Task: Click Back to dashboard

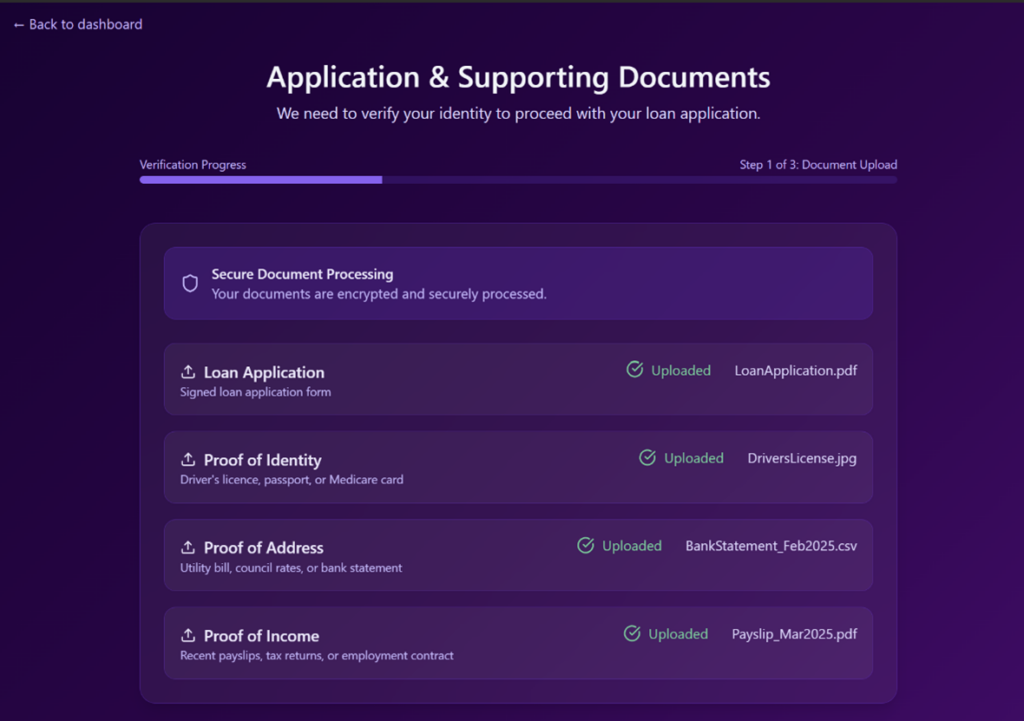Action: click(77, 24)
